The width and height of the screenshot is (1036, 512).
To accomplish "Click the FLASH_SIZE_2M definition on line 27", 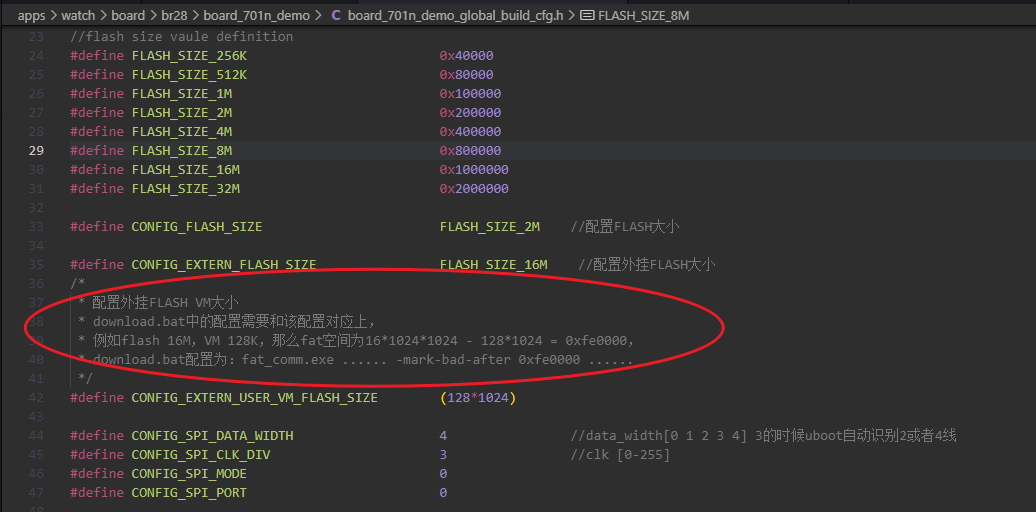I will click(182, 113).
